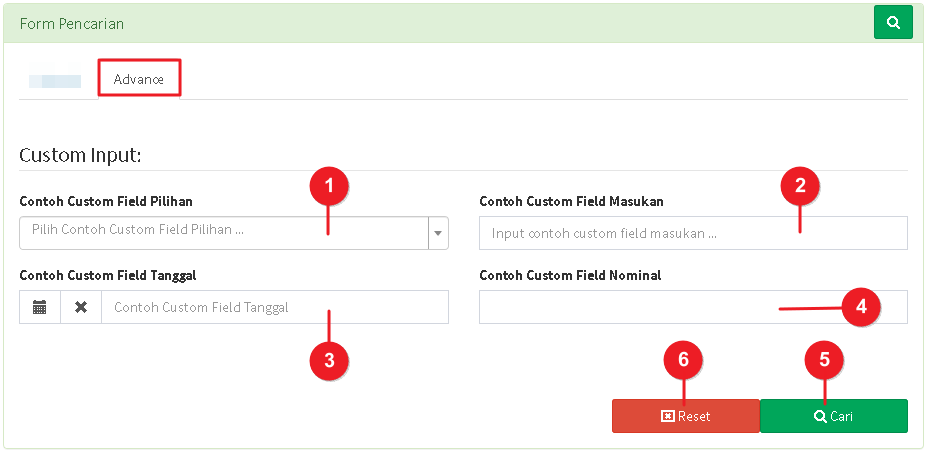The height and width of the screenshot is (451, 927).
Task: Click the 'Contoh Custom Field Pilihan' label
Action: (x=106, y=202)
